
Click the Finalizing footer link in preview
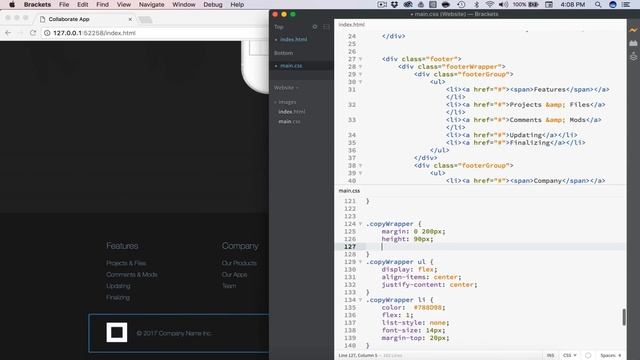(118, 298)
